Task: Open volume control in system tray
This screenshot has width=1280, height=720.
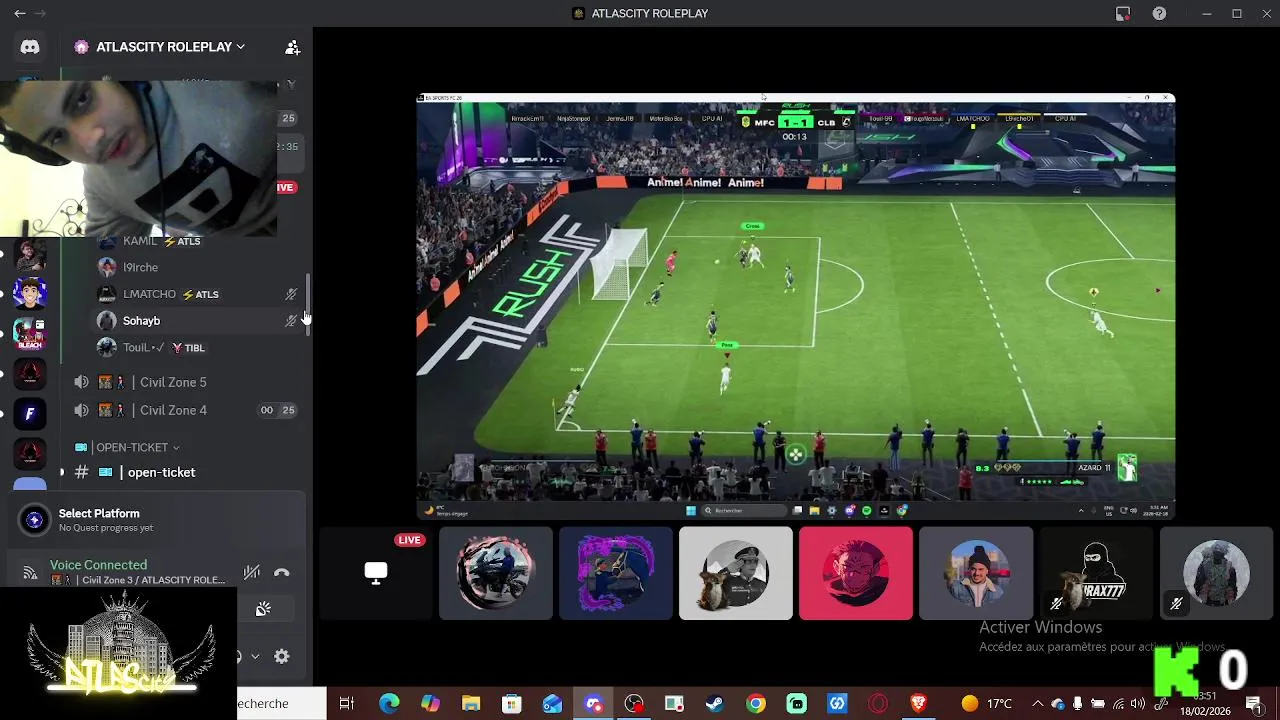Action: (x=1137, y=704)
